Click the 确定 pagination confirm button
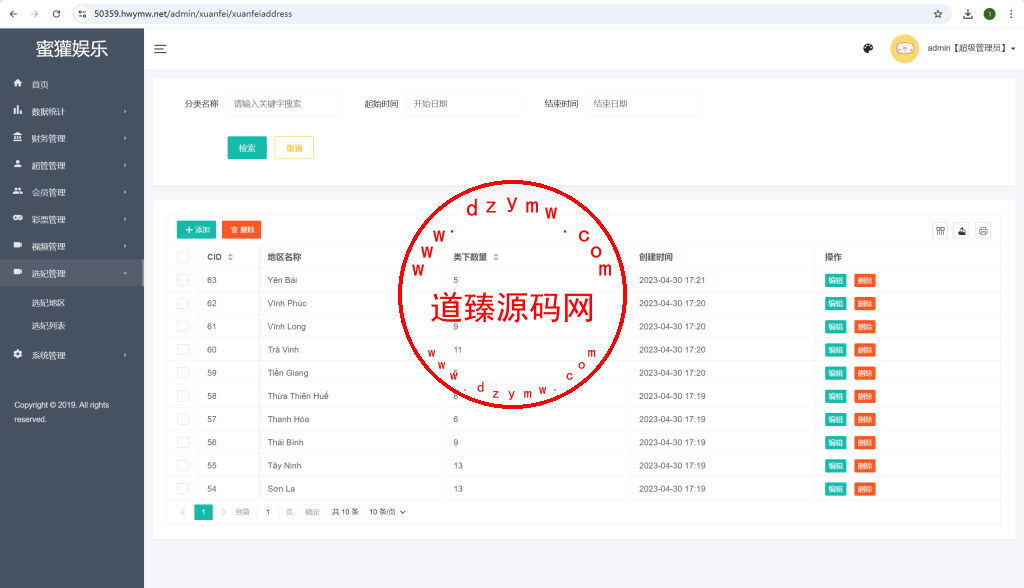The image size is (1024, 588). click(313, 512)
